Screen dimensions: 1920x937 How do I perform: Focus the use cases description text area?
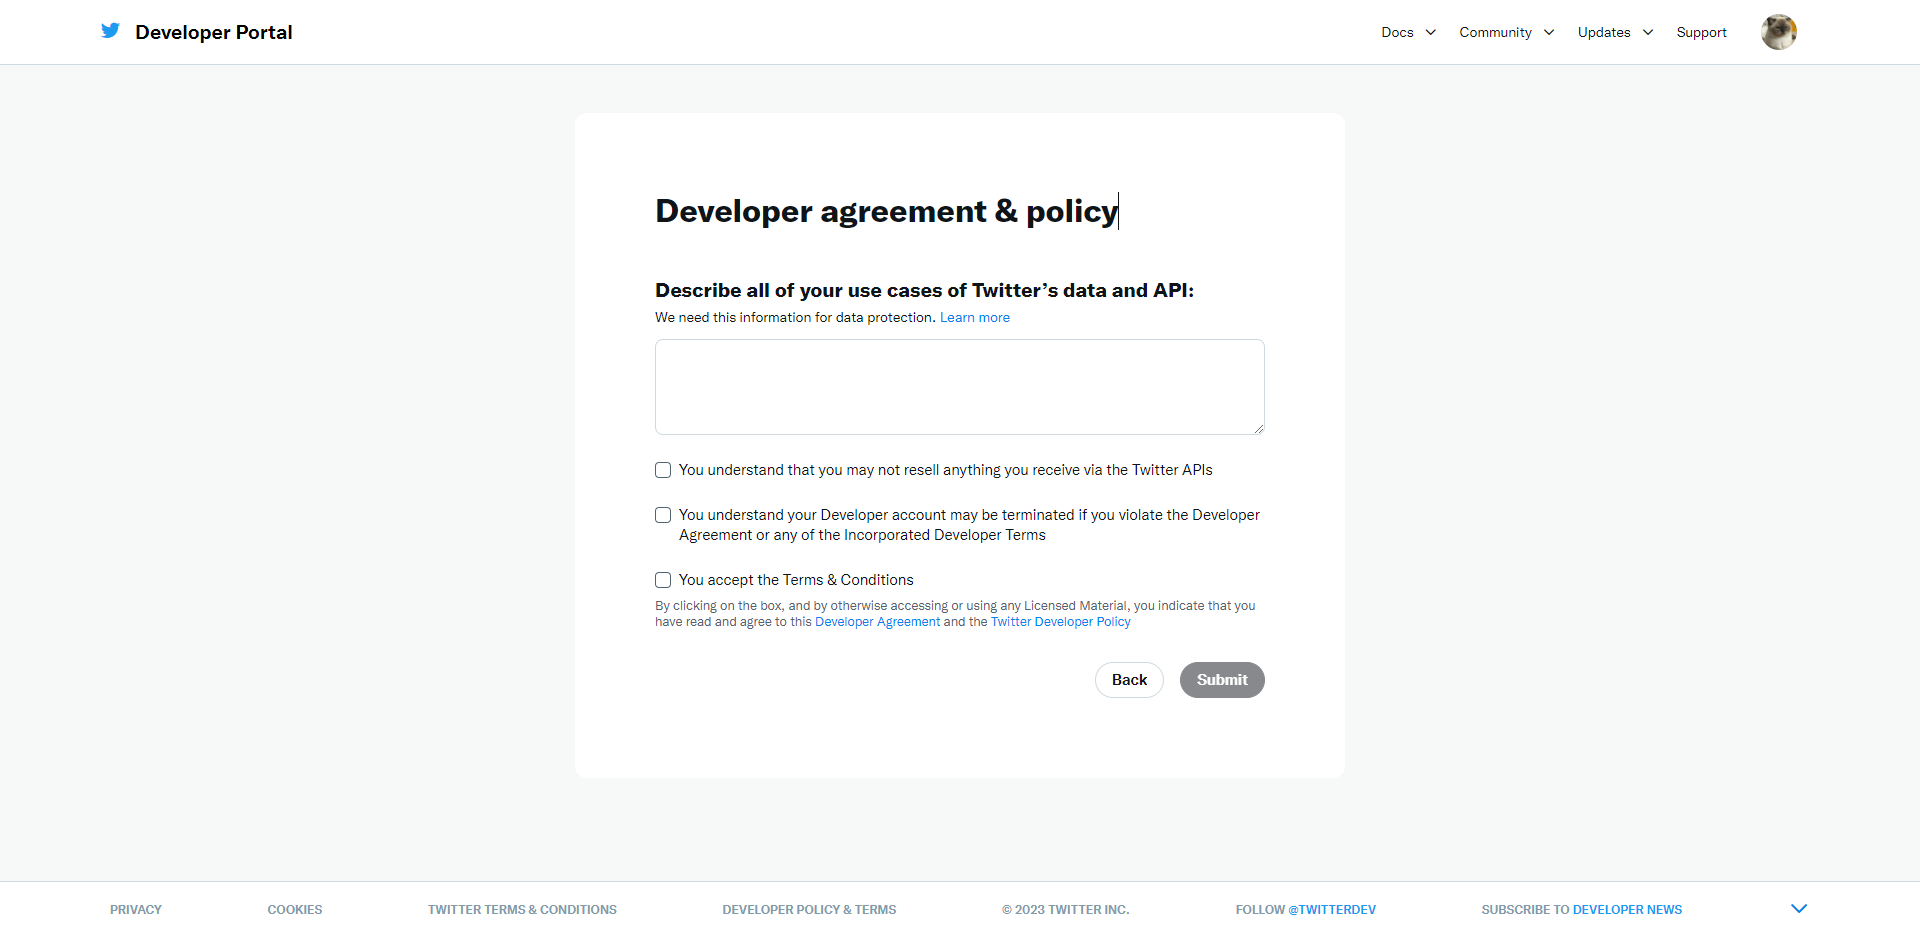pyautogui.click(x=959, y=387)
